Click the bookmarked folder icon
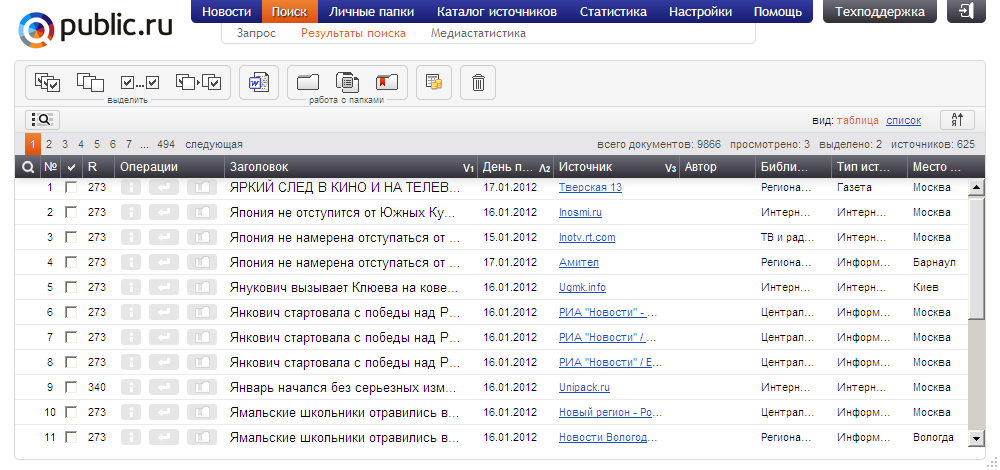Image resolution: width=1000 pixels, height=470 pixels. pos(386,82)
